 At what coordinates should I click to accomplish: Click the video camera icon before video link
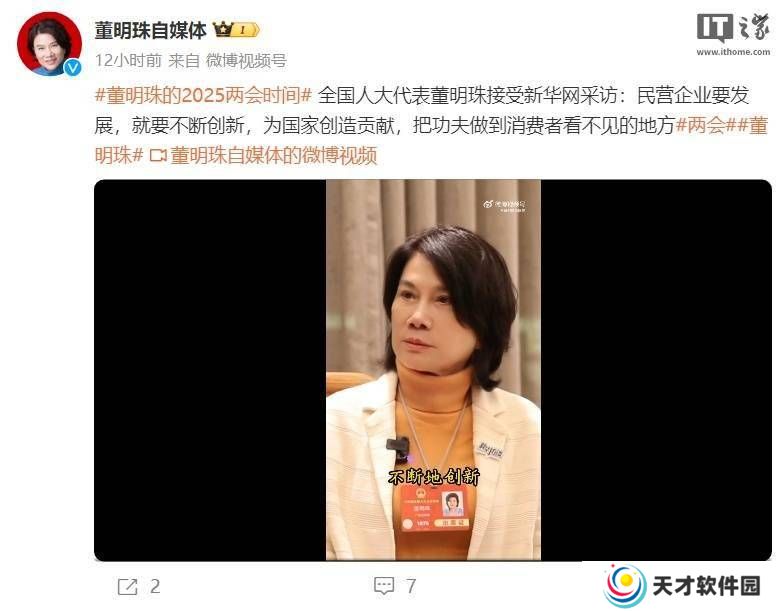[158, 156]
